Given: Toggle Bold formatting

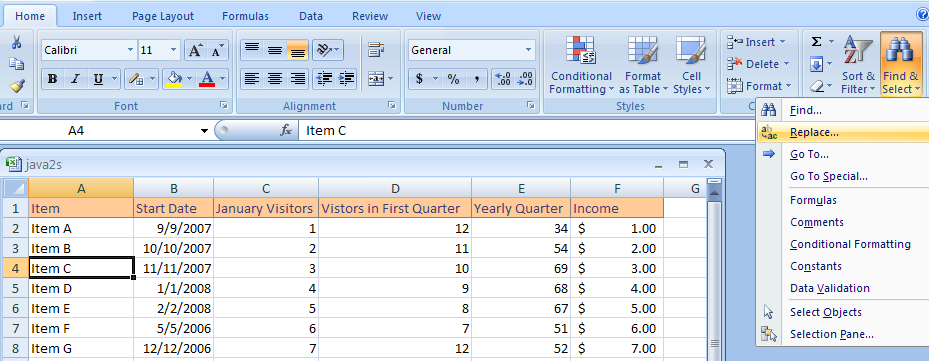Looking at the screenshot, I should click(x=52, y=78).
